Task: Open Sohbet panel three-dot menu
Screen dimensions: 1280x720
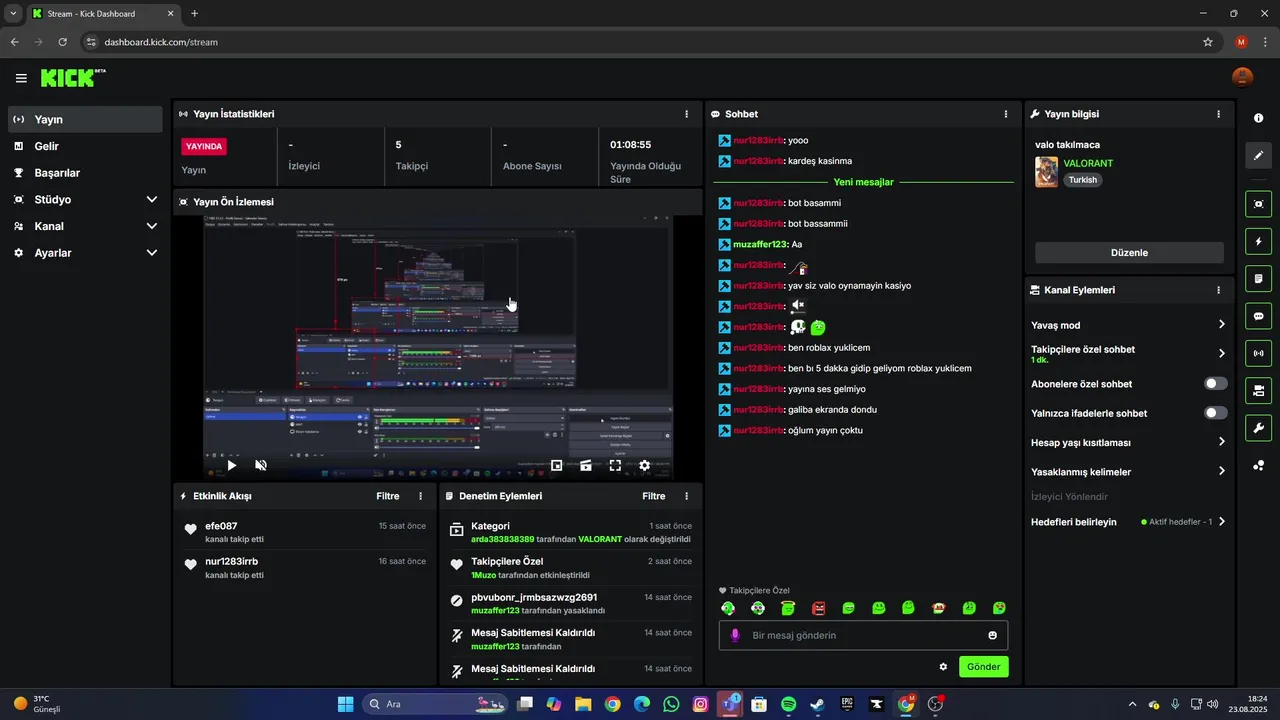Action: coord(1006,114)
